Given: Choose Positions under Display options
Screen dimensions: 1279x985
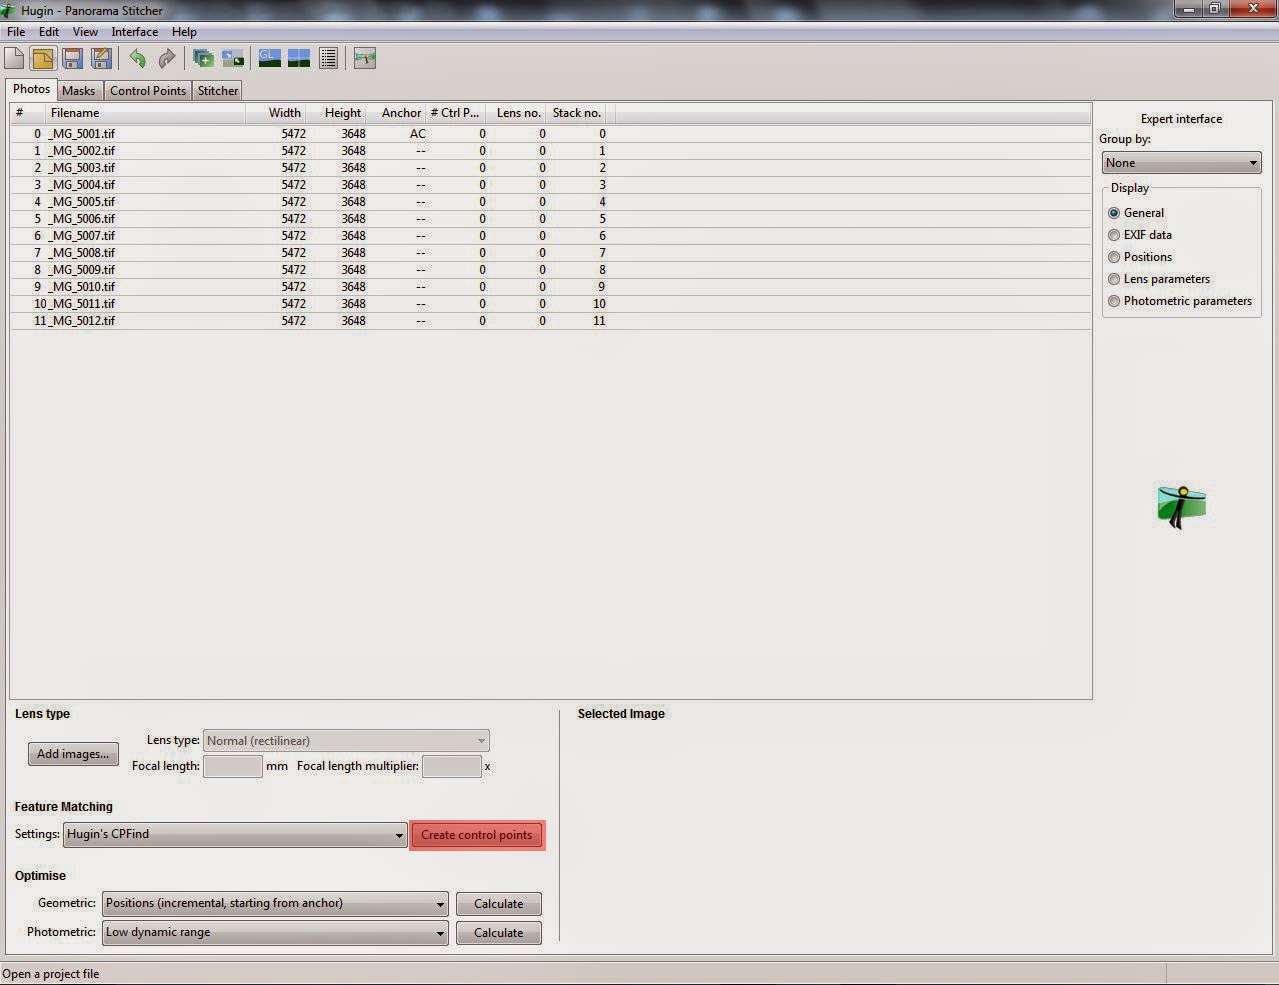Looking at the screenshot, I should click(1114, 256).
